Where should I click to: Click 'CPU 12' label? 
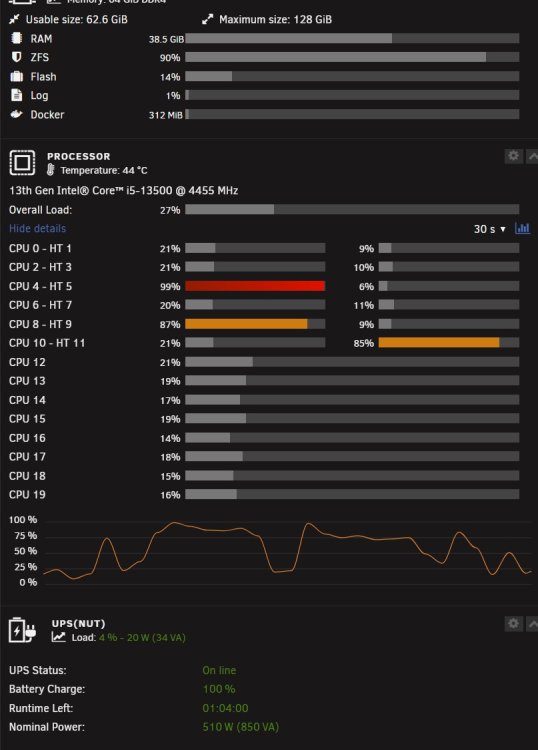coord(27,362)
